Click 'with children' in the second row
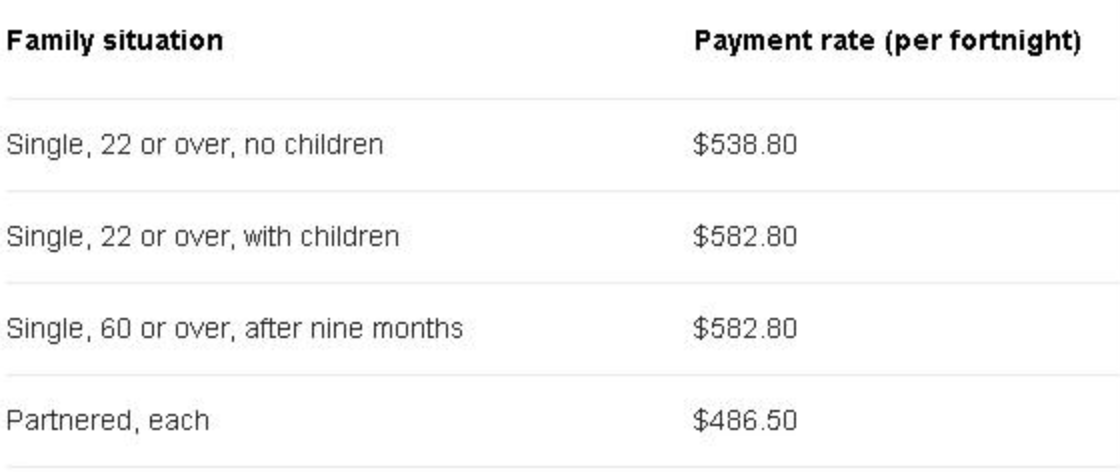Image resolution: width=1120 pixels, height=472 pixels. click(320, 237)
